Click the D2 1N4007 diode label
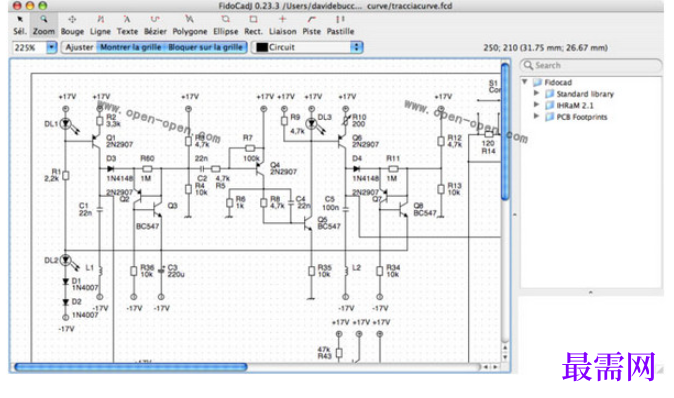This screenshot has width=674, height=398. tap(85, 308)
